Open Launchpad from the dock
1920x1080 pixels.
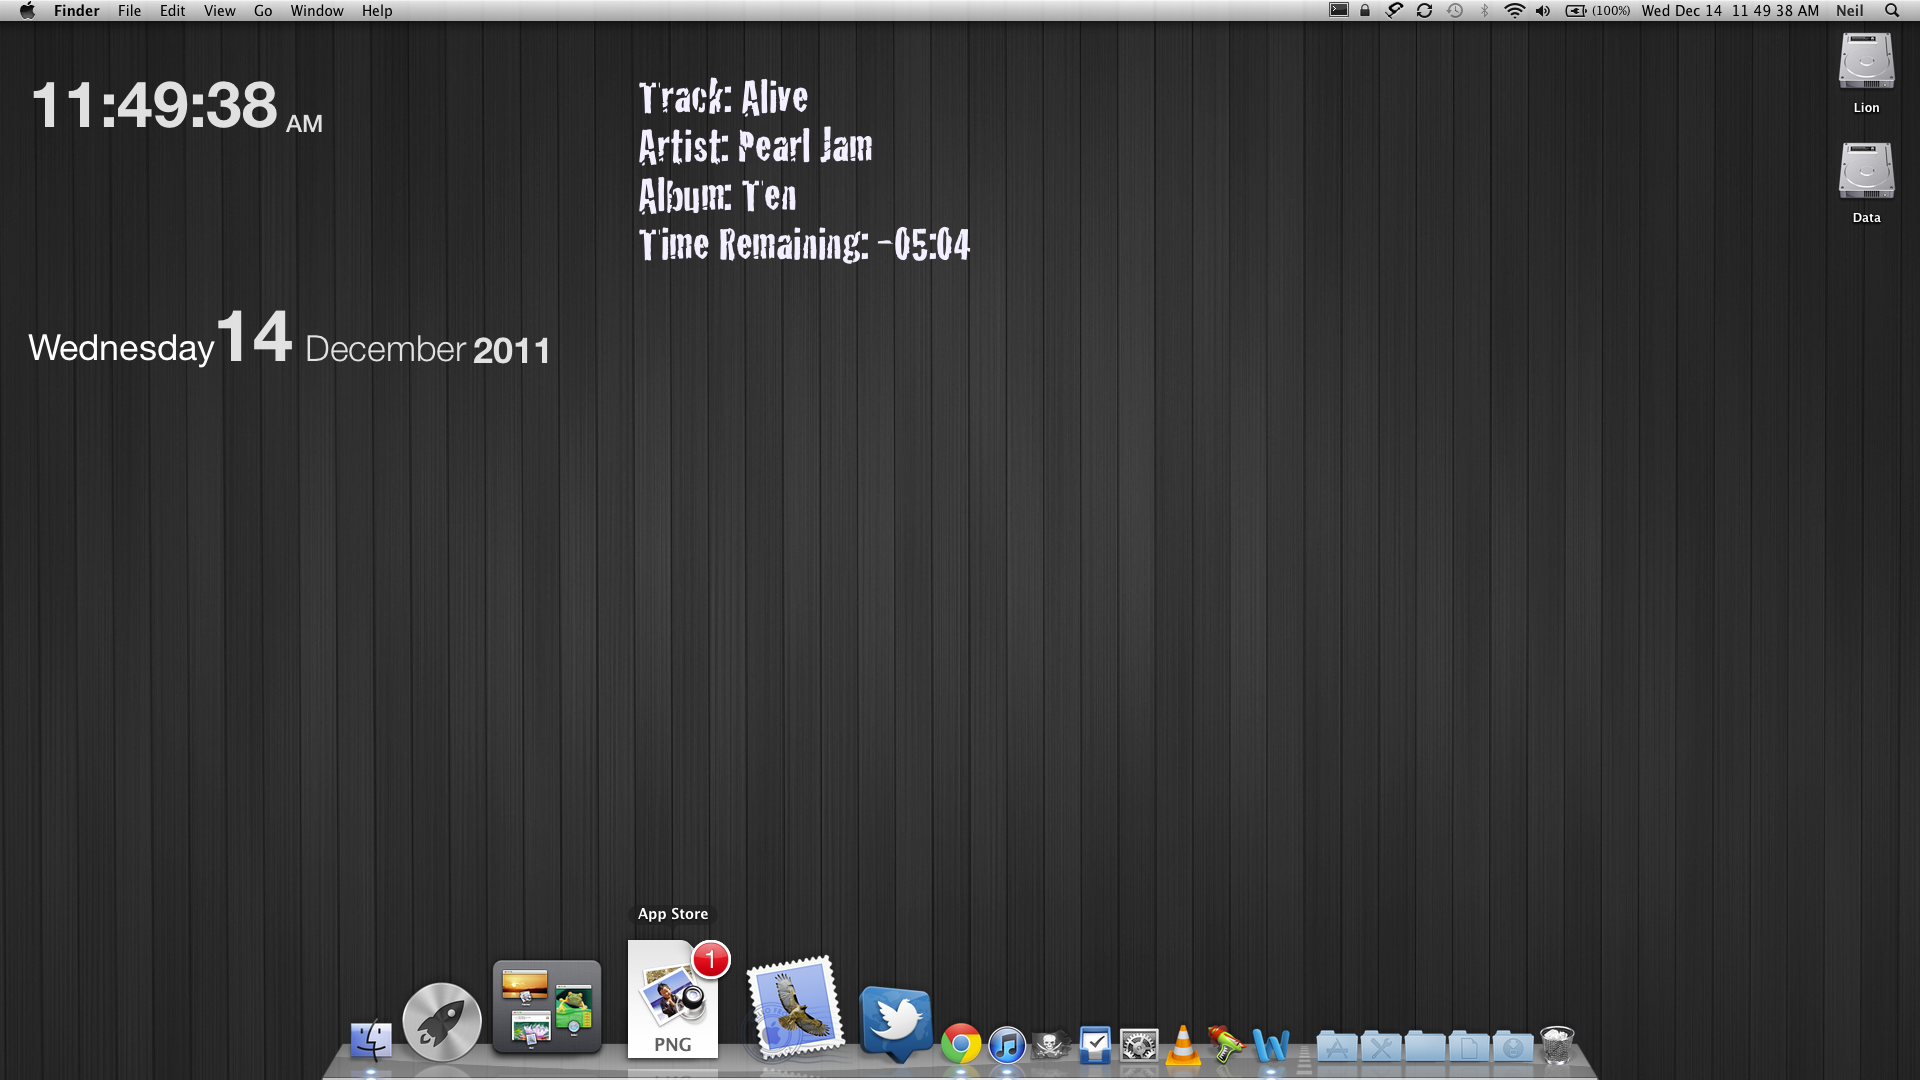pyautogui.click(x=441, y=1021)
